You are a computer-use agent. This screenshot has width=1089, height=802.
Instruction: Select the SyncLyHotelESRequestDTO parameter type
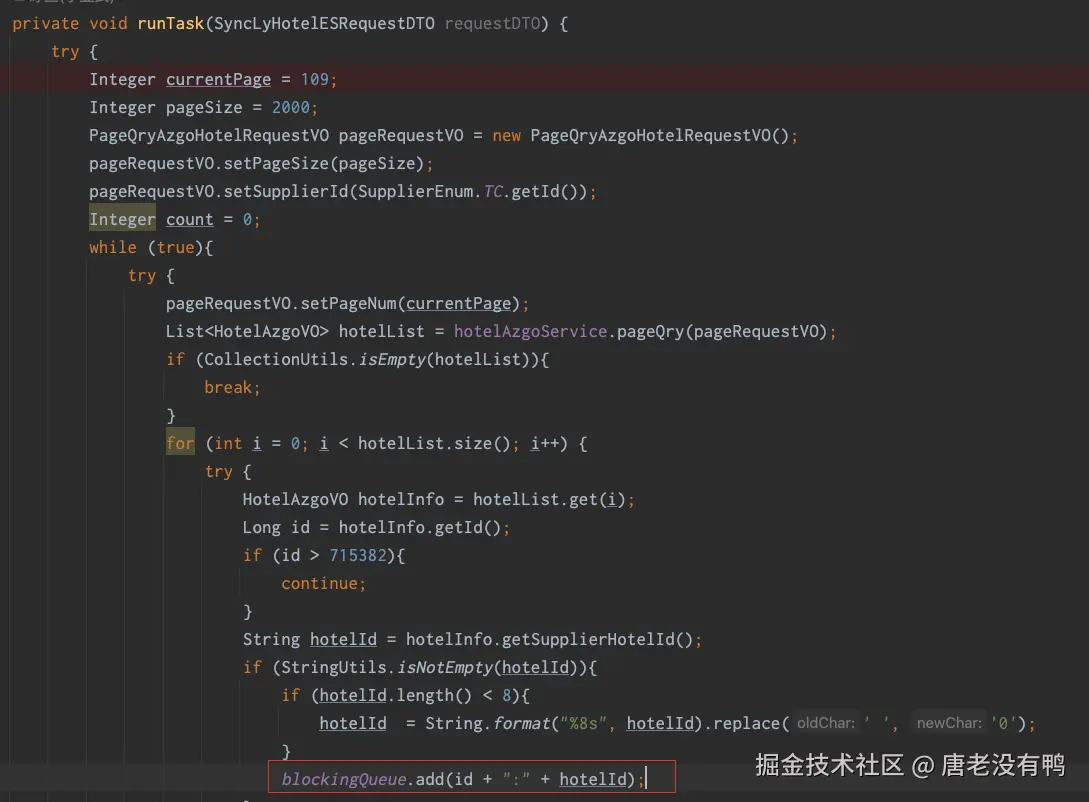pyautogui.click(x=324, y=24)
